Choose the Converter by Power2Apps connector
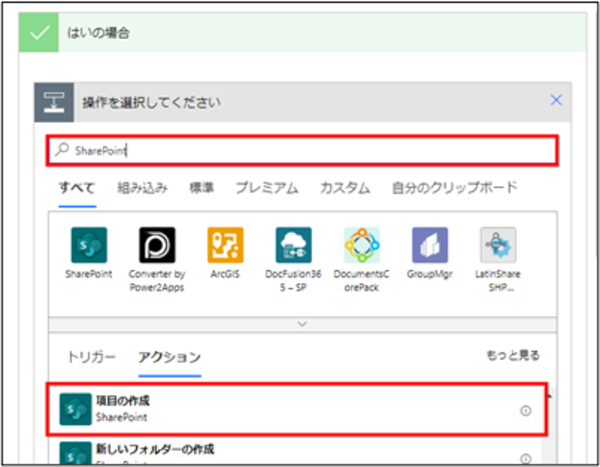 (157, 245)
